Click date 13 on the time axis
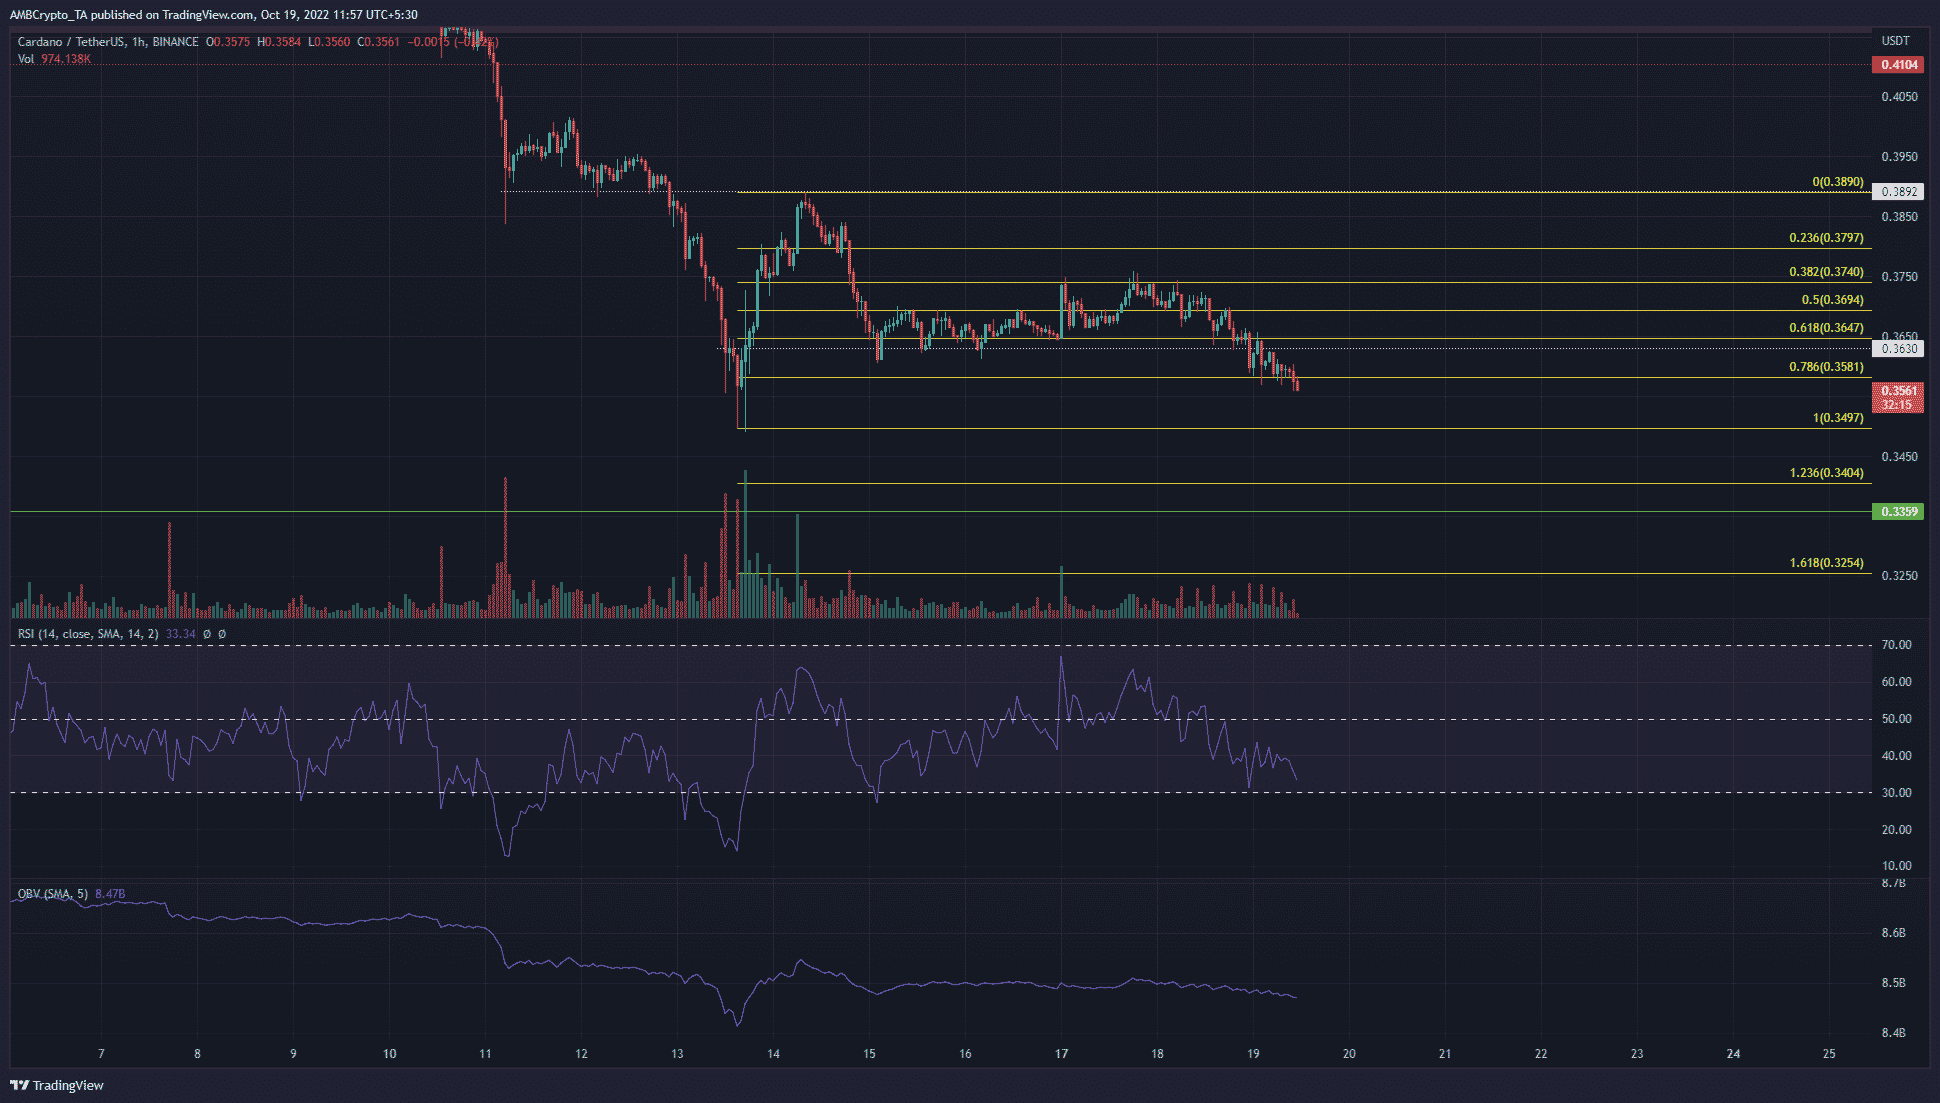The height and width of the screenshot is (1103, 1940). click(x=677, y=1054)
